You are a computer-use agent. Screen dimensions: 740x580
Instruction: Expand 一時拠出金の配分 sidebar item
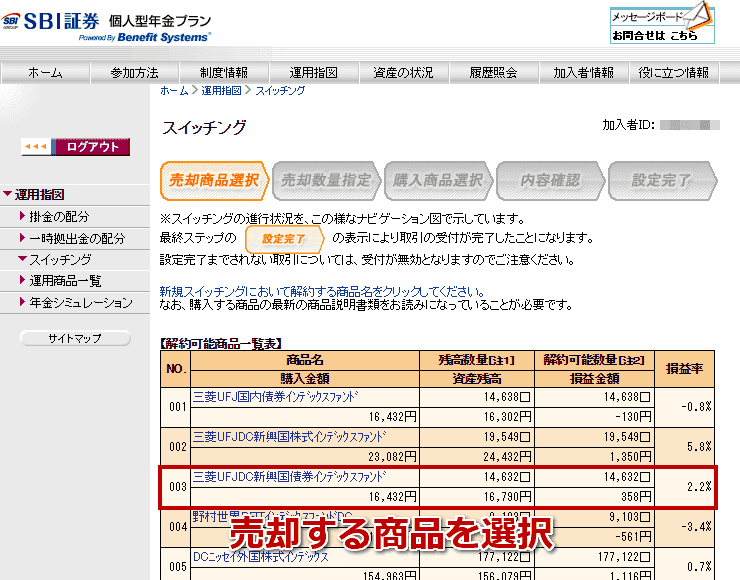click(76, 239)
